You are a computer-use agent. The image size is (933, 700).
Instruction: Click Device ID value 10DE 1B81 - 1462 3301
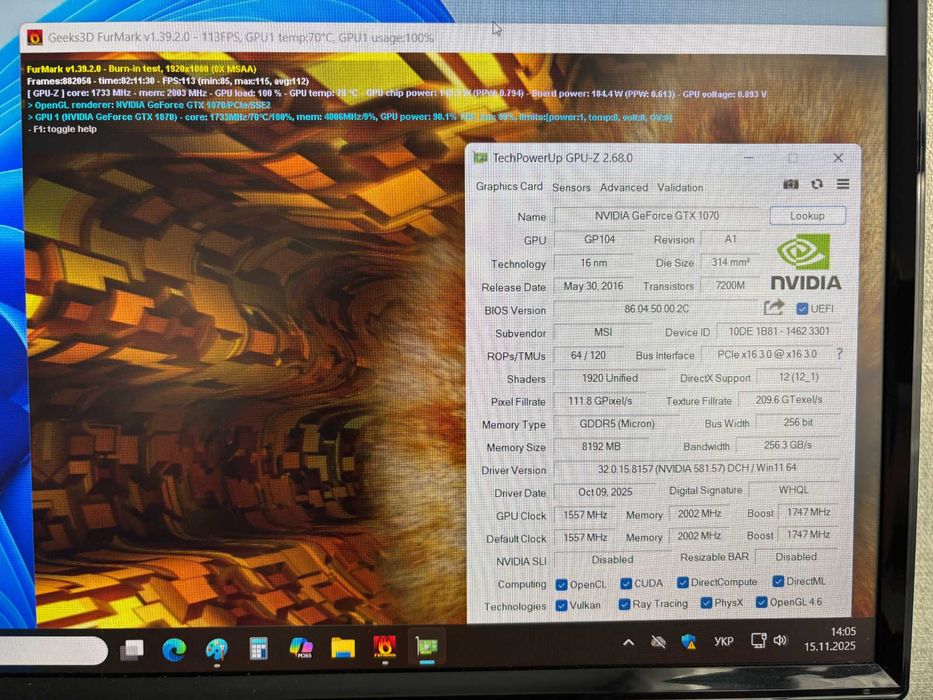[779, 331]
